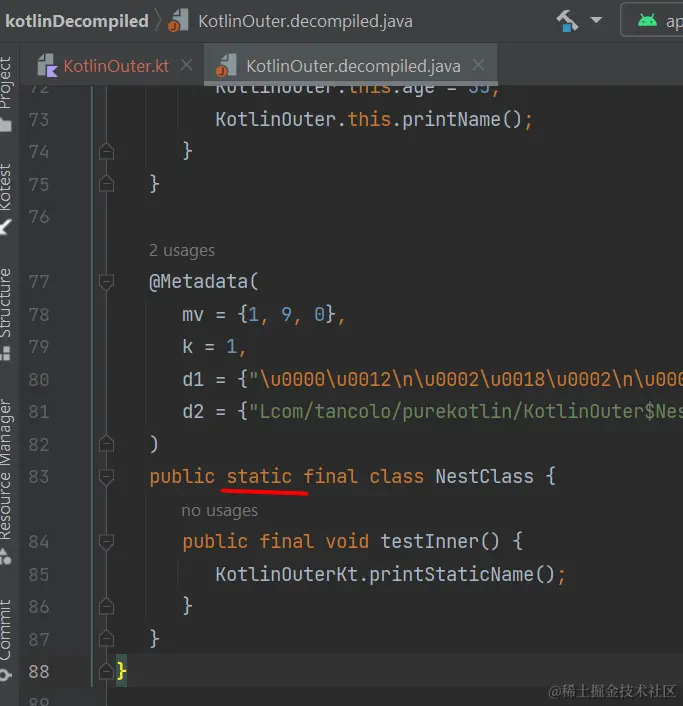Click the Kotlin file icon on KotlinOuter.kt tab
683x706 pixels.
[47, 66]
